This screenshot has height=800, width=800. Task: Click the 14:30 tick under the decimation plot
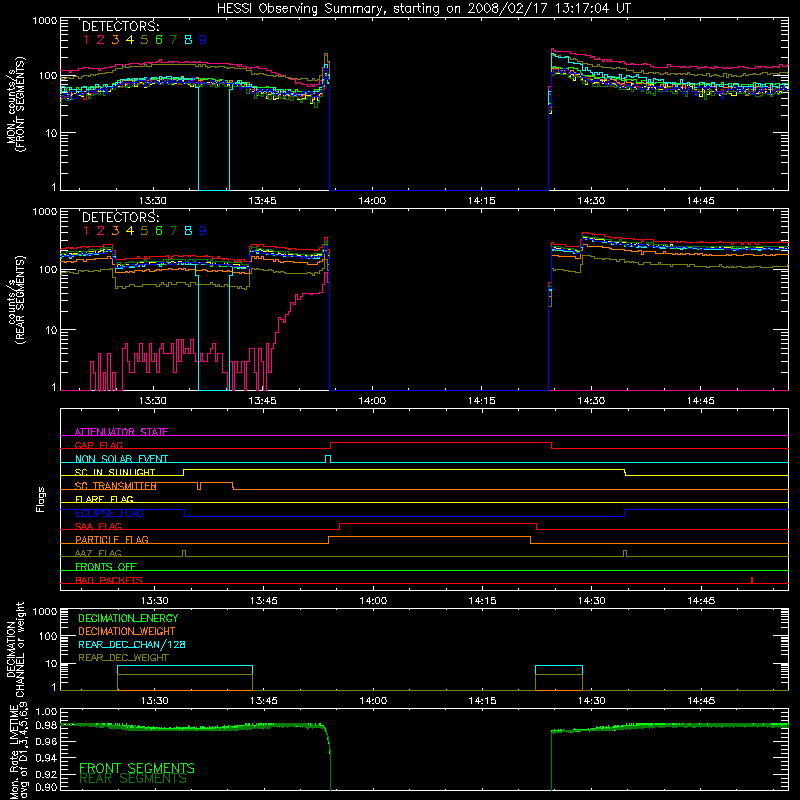(x=592, y=701)
